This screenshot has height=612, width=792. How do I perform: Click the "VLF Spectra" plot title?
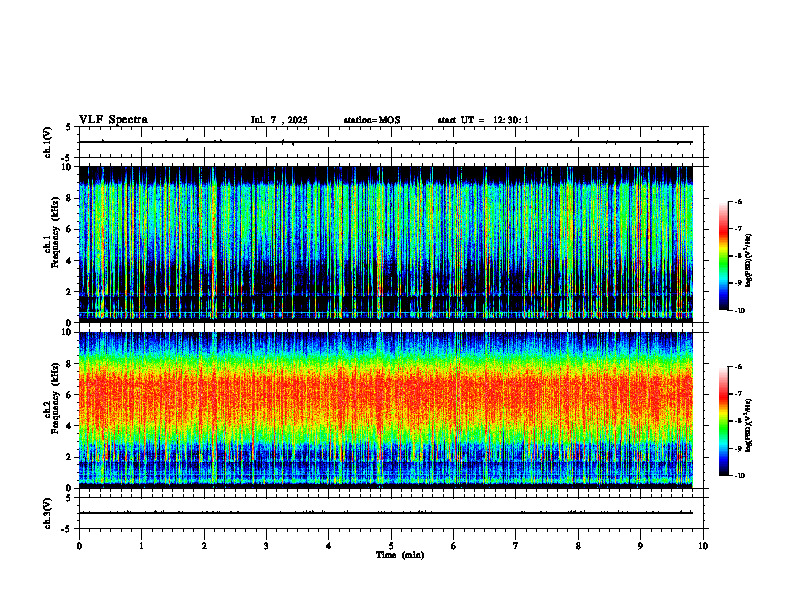point(113,120)
